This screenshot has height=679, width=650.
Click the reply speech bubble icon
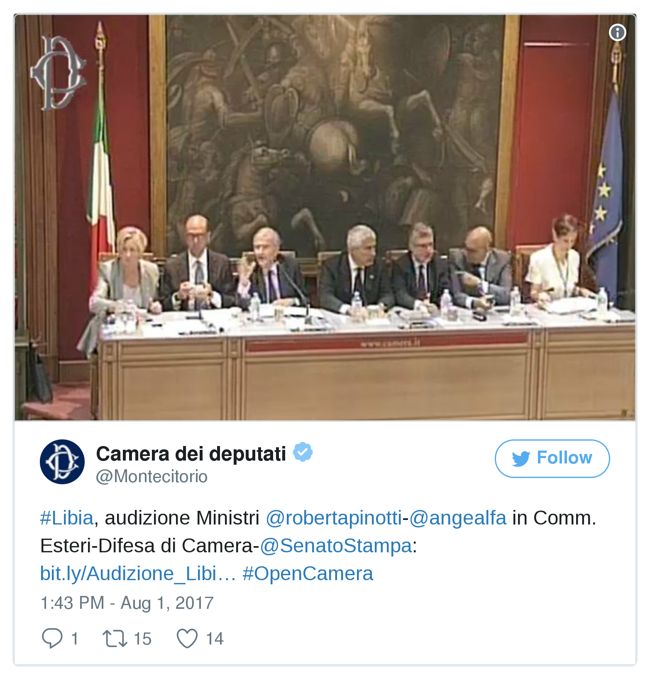pyautogui.click(x=52, y=638)
